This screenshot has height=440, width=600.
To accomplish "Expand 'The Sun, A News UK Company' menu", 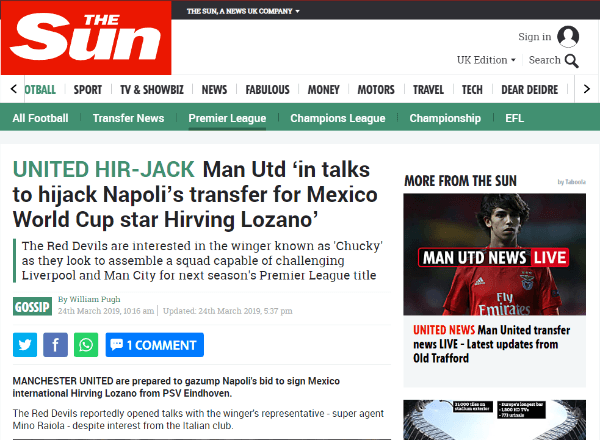I will pos(243,11).
